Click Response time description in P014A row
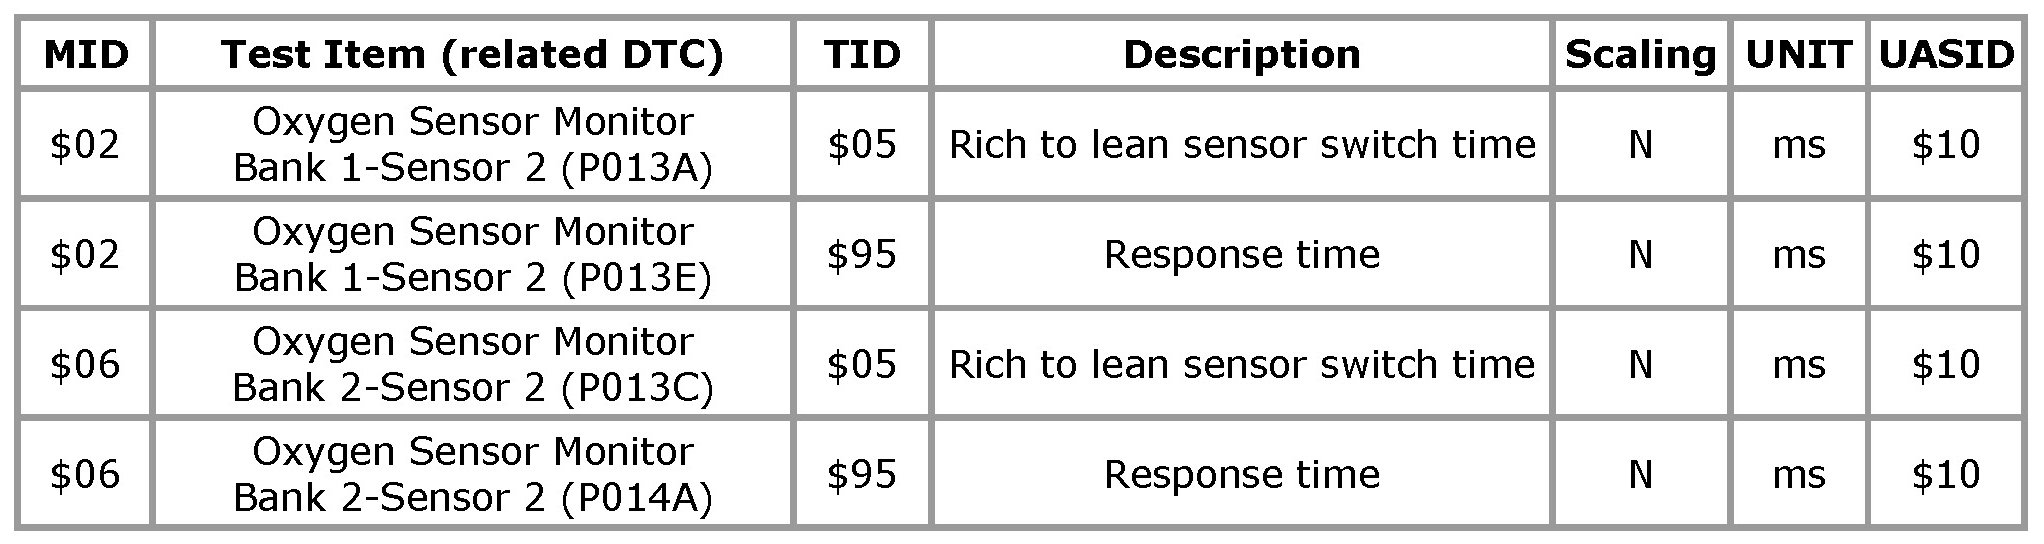 (x=1241, y=475)
